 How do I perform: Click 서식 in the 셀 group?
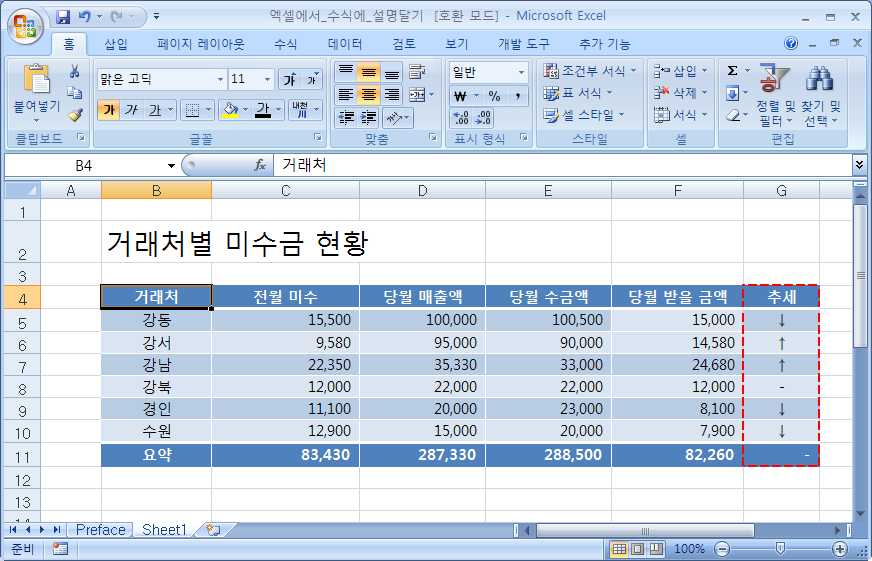tap(681, 115)
